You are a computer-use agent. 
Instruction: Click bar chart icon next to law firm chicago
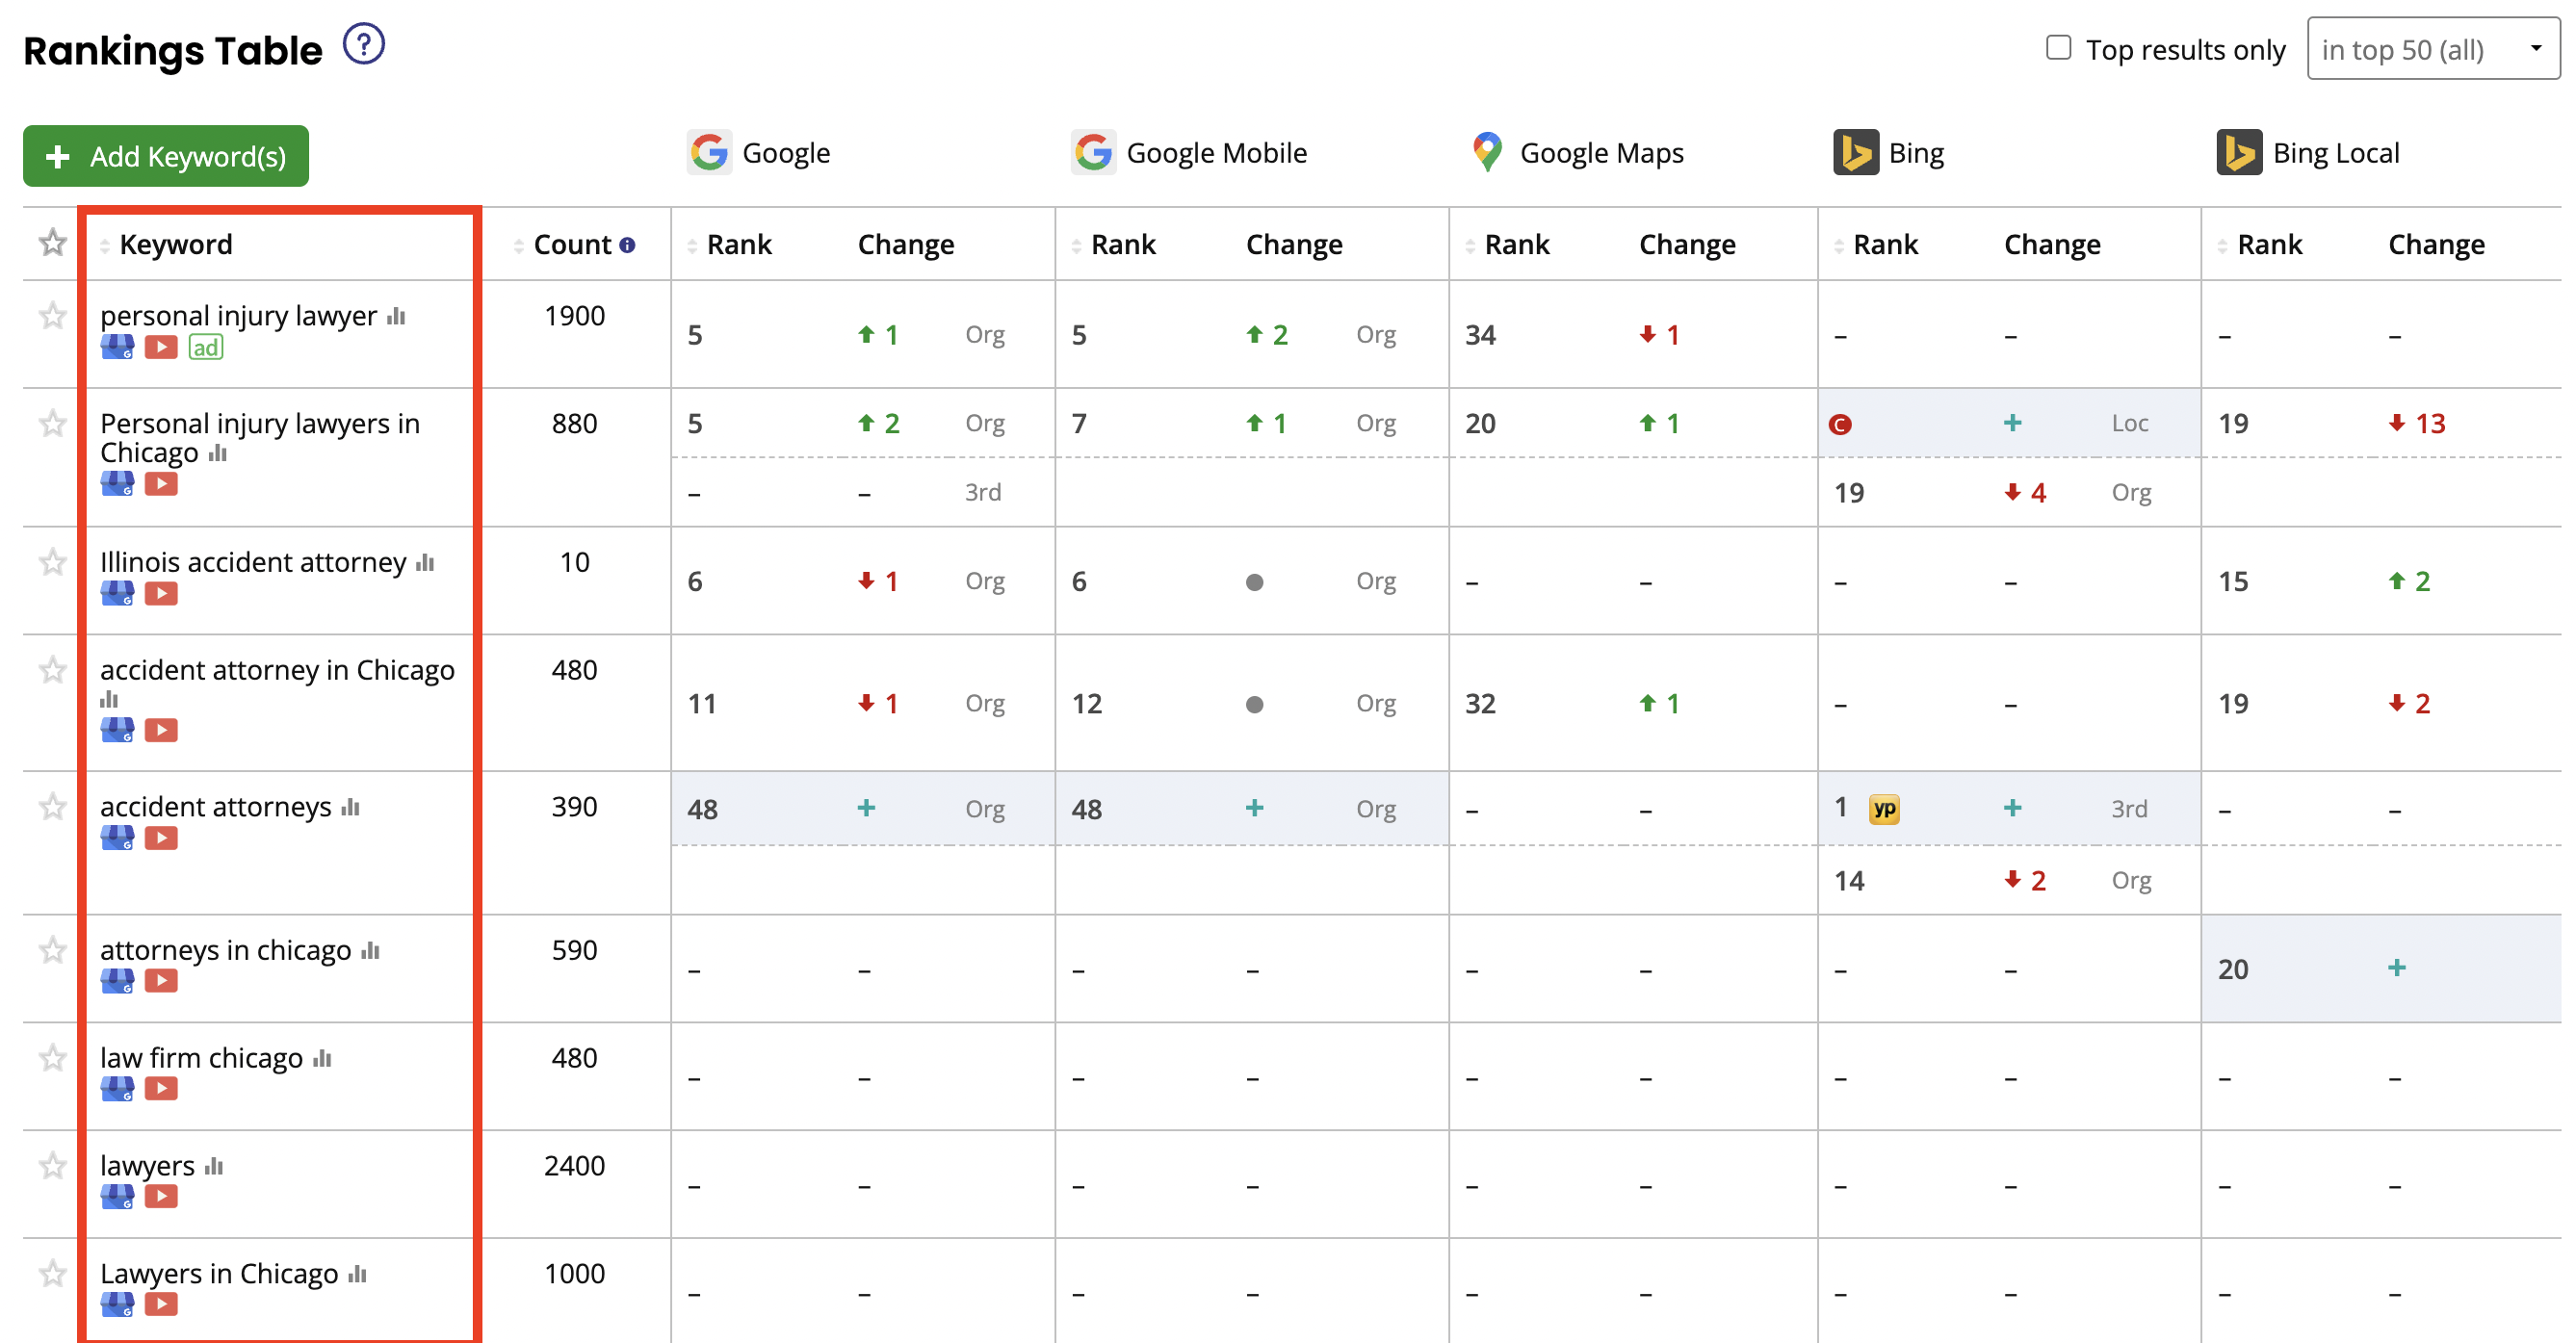[x=322, y=1059]
